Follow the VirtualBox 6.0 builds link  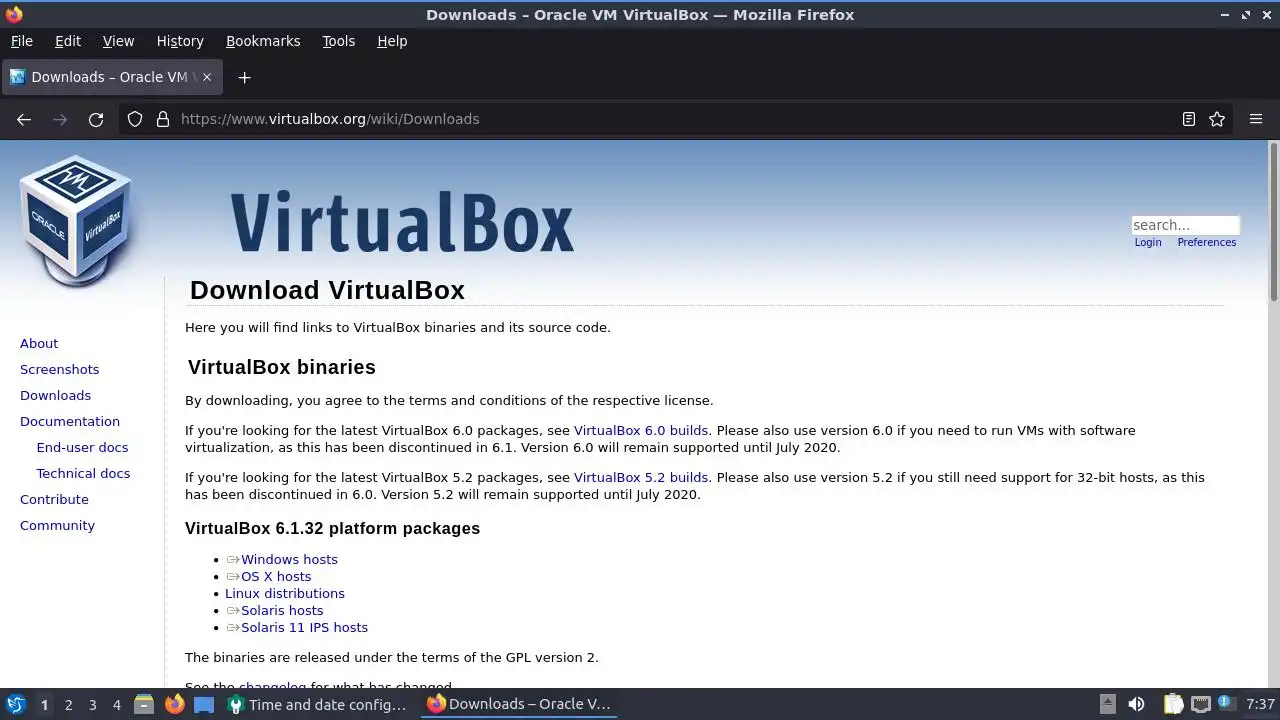(x=640, y=430)
